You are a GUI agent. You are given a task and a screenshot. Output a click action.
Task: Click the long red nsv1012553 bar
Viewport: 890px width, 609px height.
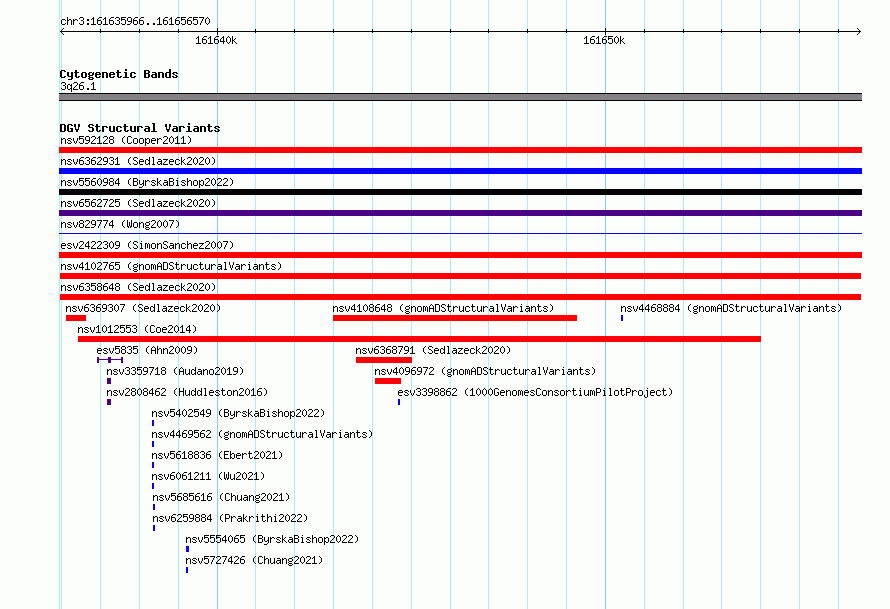tap(419, 339)
